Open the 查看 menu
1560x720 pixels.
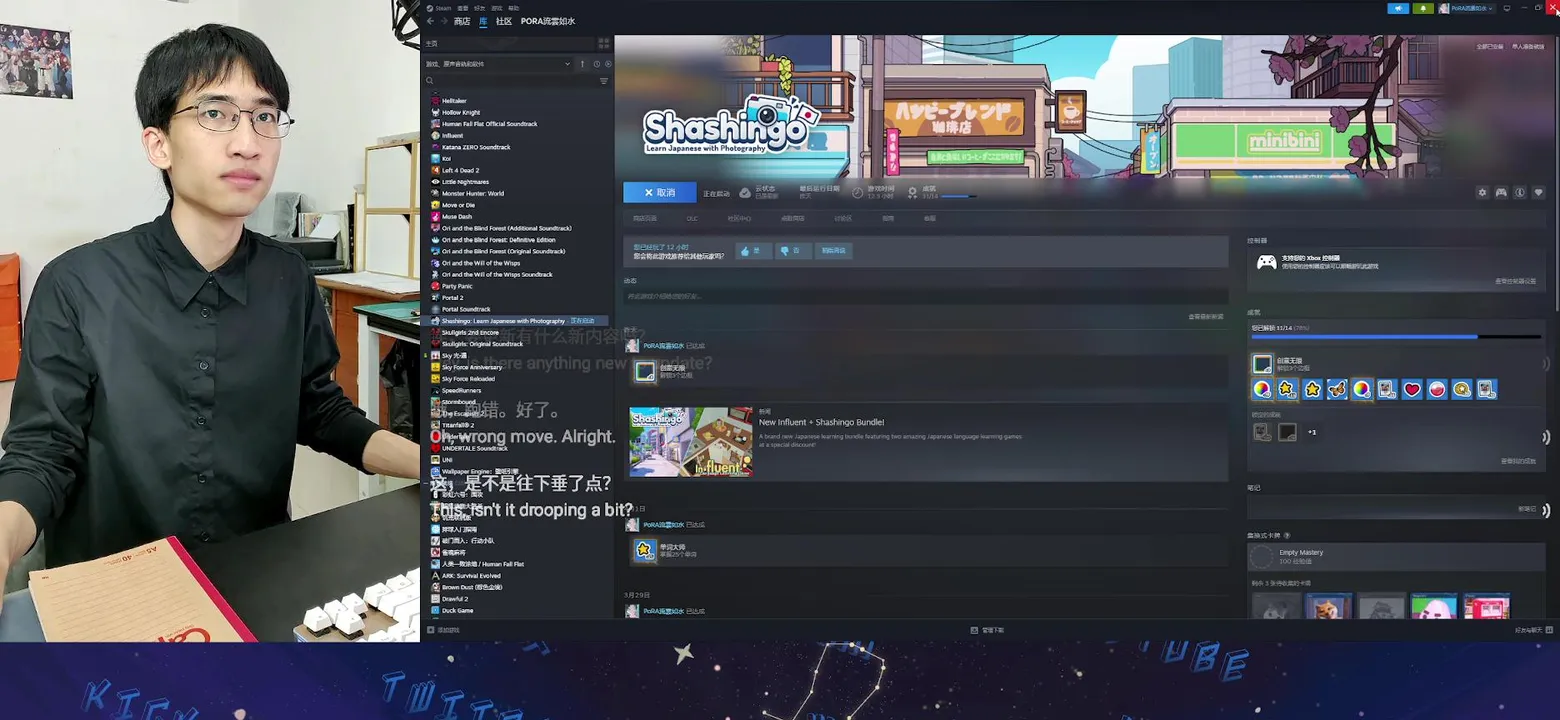[x=463, y=8]
